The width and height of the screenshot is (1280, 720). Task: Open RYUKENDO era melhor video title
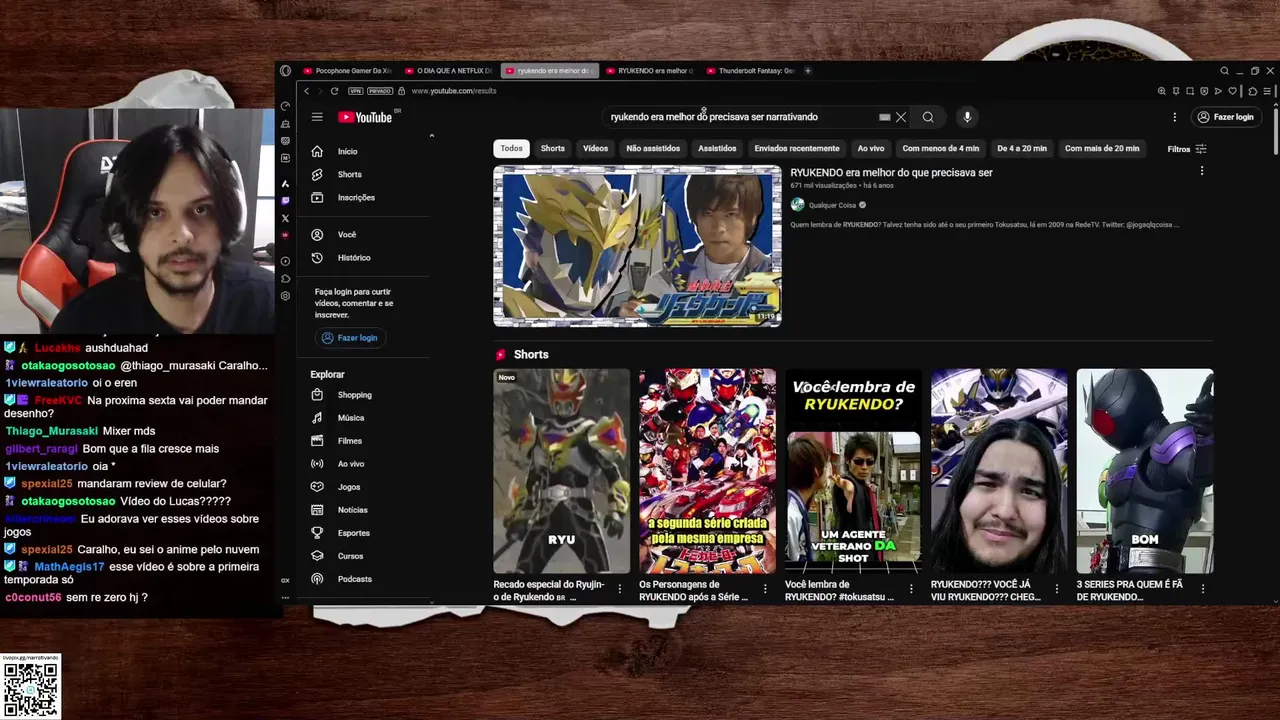(891, 172)
